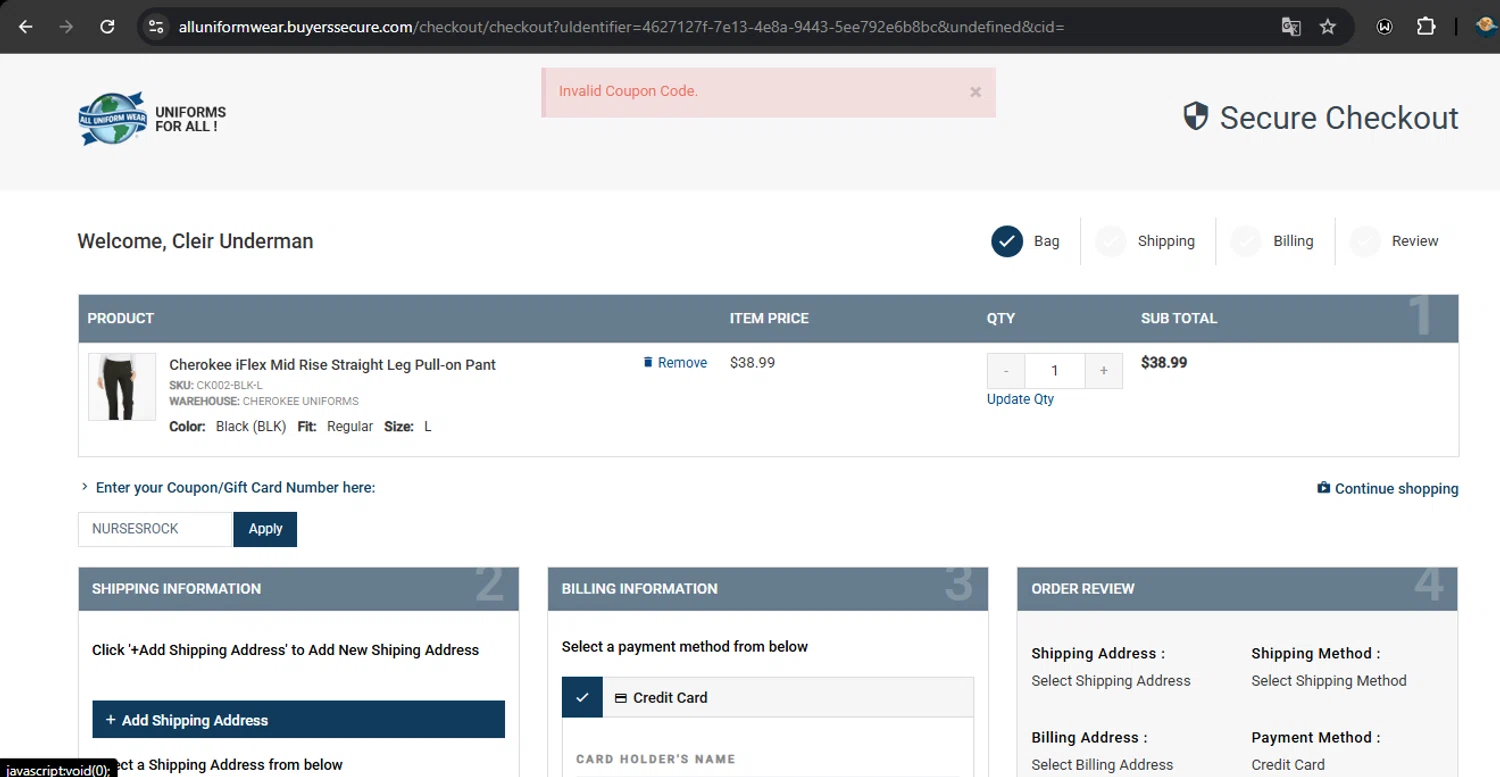This screenshot has height=777, width=1500.
Task: Click the coupon code input with NURSESROCK
Action: tap(155, 529)
